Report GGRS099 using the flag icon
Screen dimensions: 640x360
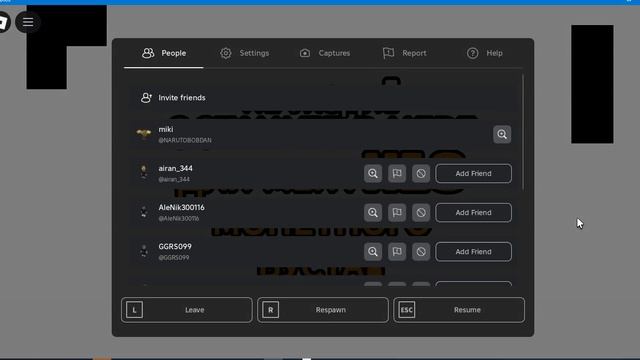397,252
